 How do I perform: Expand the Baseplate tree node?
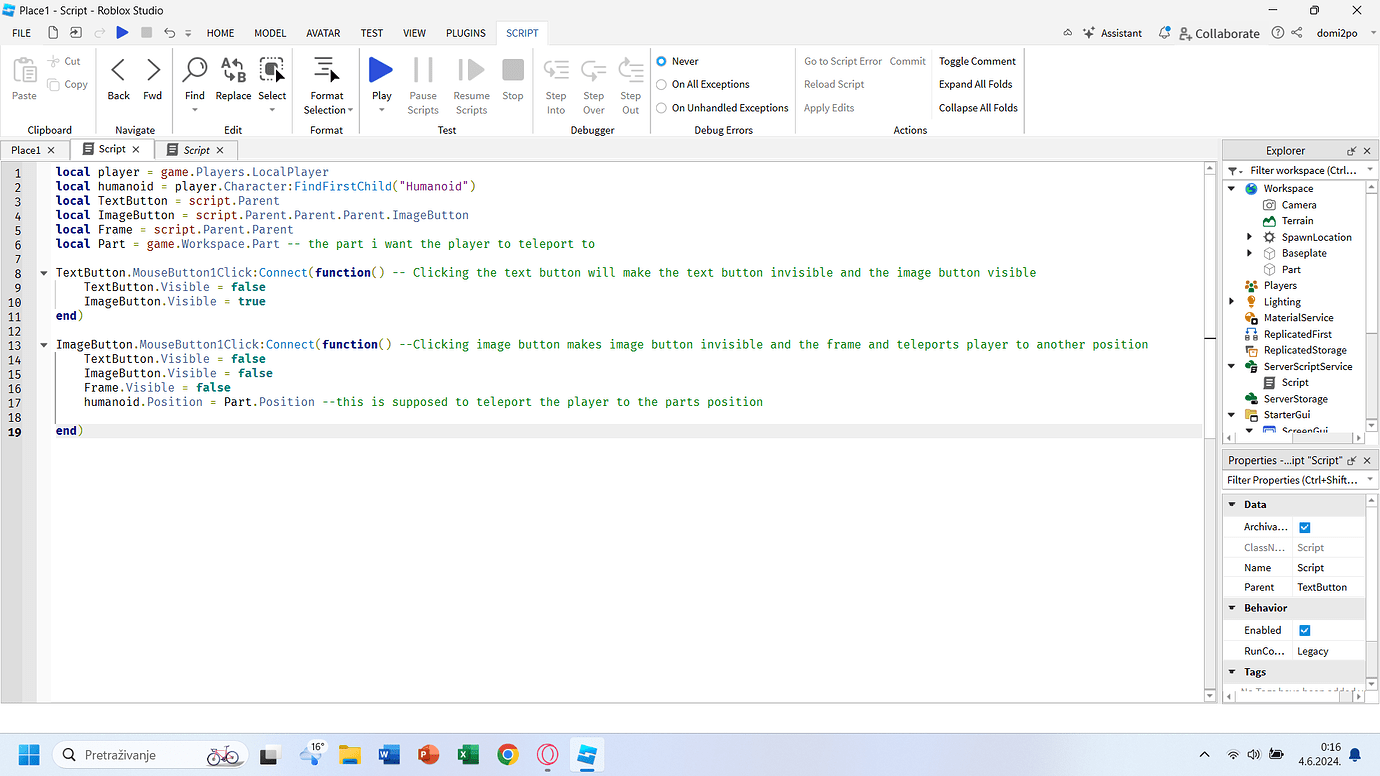click(1249, 253)
